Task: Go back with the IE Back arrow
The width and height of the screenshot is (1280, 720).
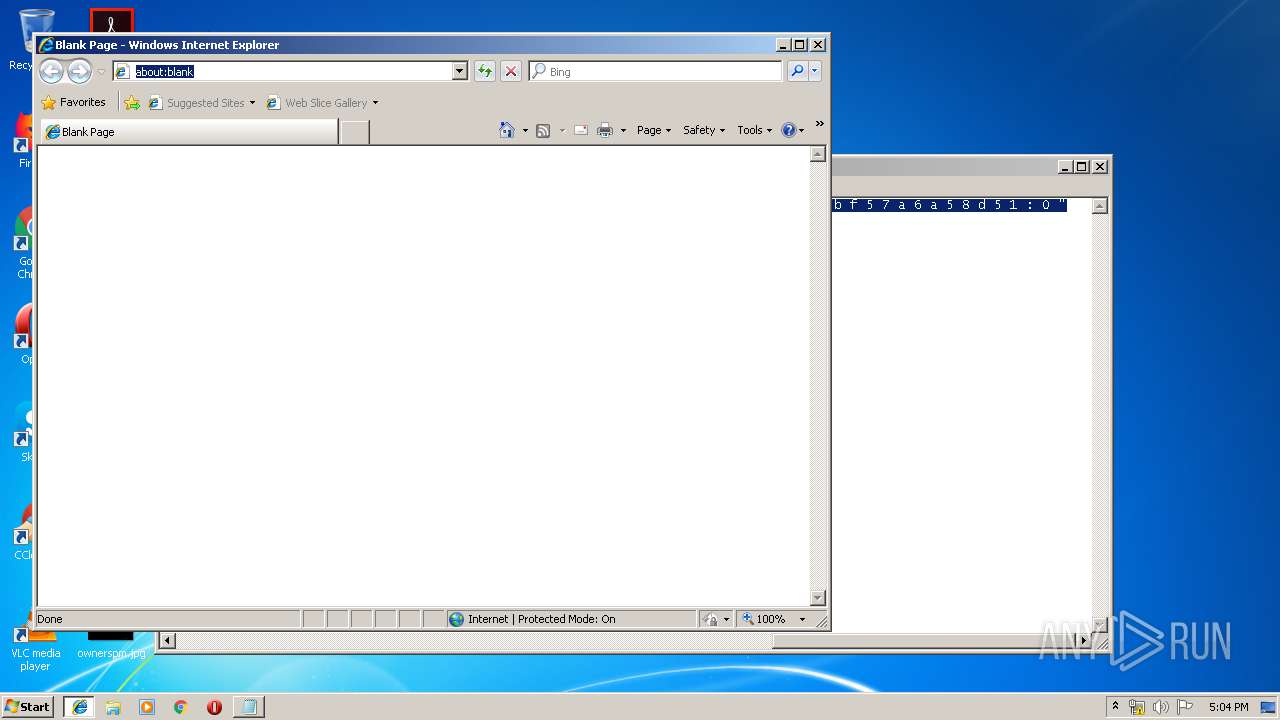Action: tap(51, 71)
